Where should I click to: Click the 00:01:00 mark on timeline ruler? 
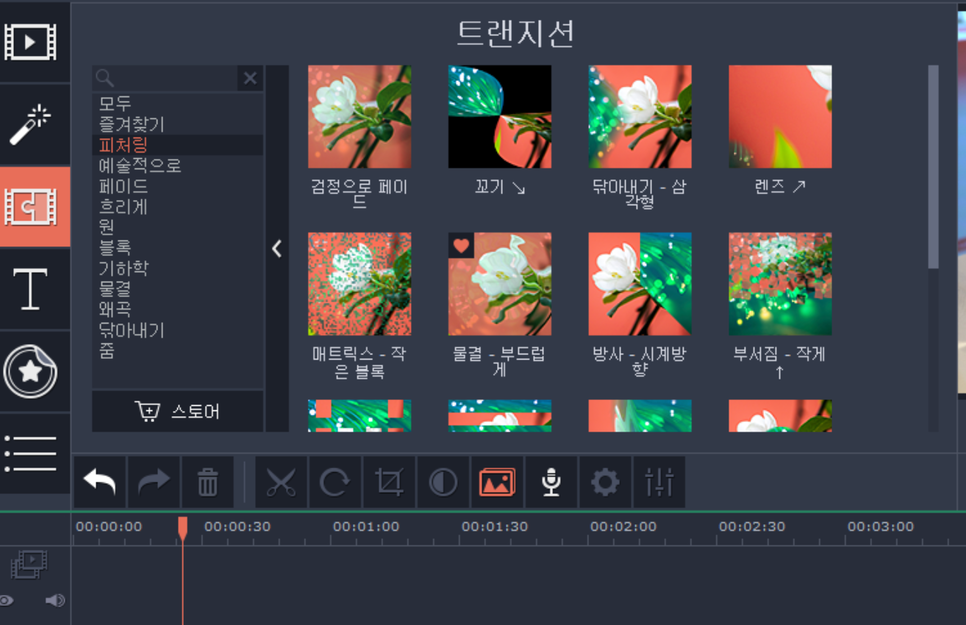point(366,527)
